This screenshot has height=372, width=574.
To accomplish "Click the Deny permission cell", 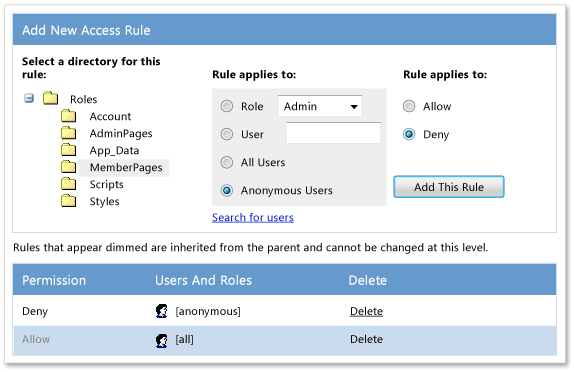I will (x=35, y=311).
